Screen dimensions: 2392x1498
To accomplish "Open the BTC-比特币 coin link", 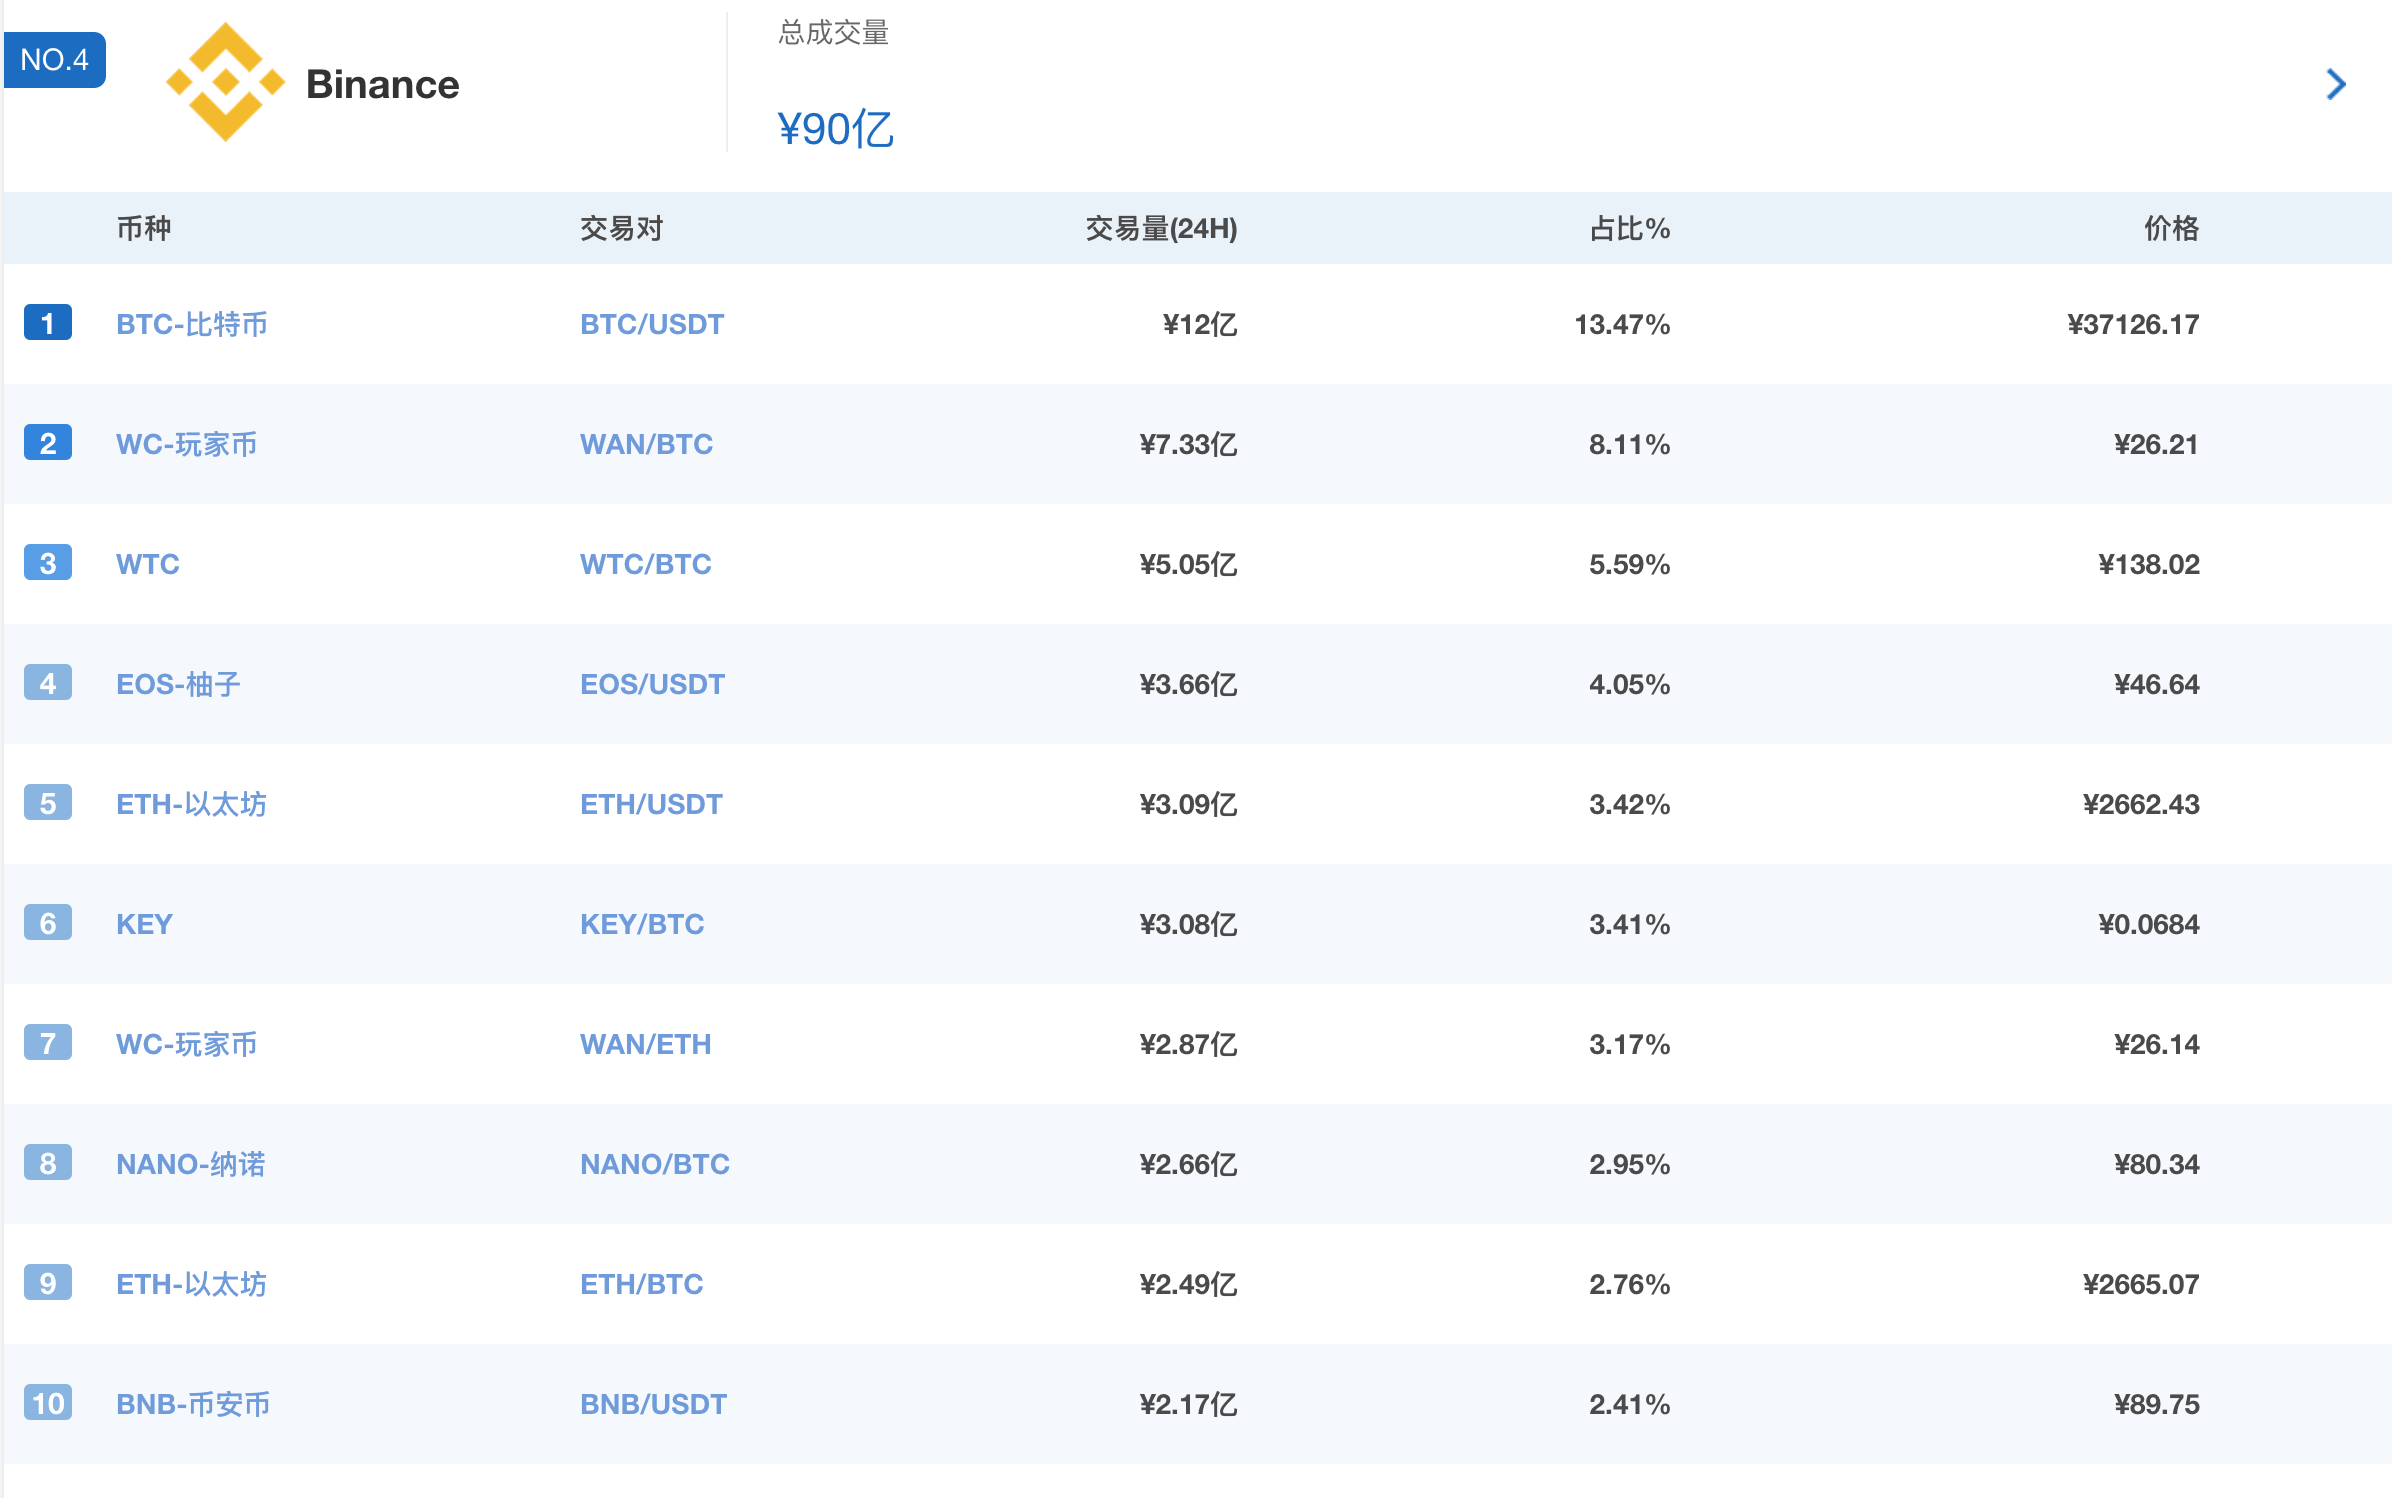I will tap(191, 324).
